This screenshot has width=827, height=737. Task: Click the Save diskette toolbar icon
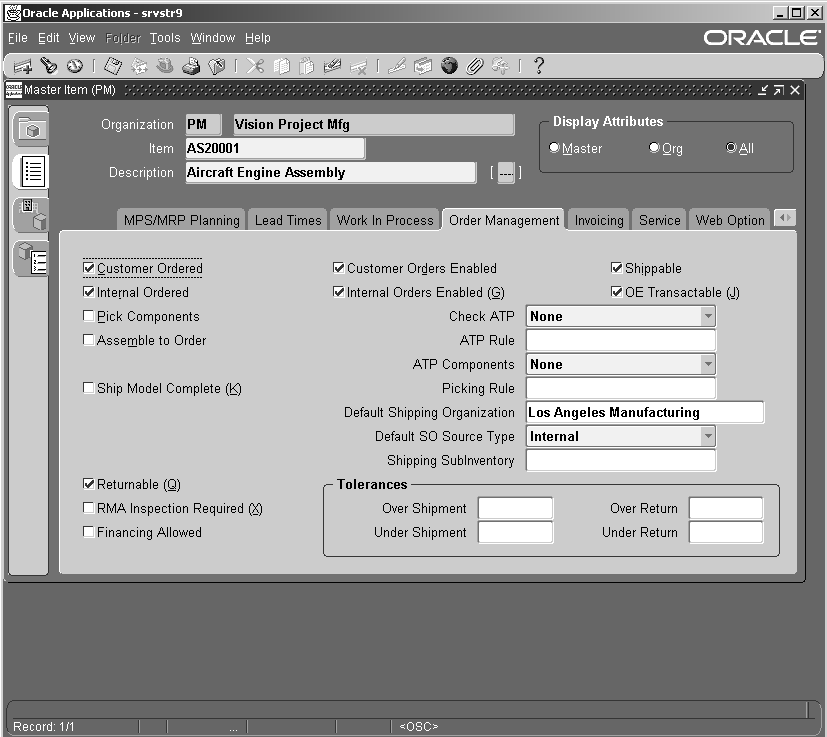[112, 66]
